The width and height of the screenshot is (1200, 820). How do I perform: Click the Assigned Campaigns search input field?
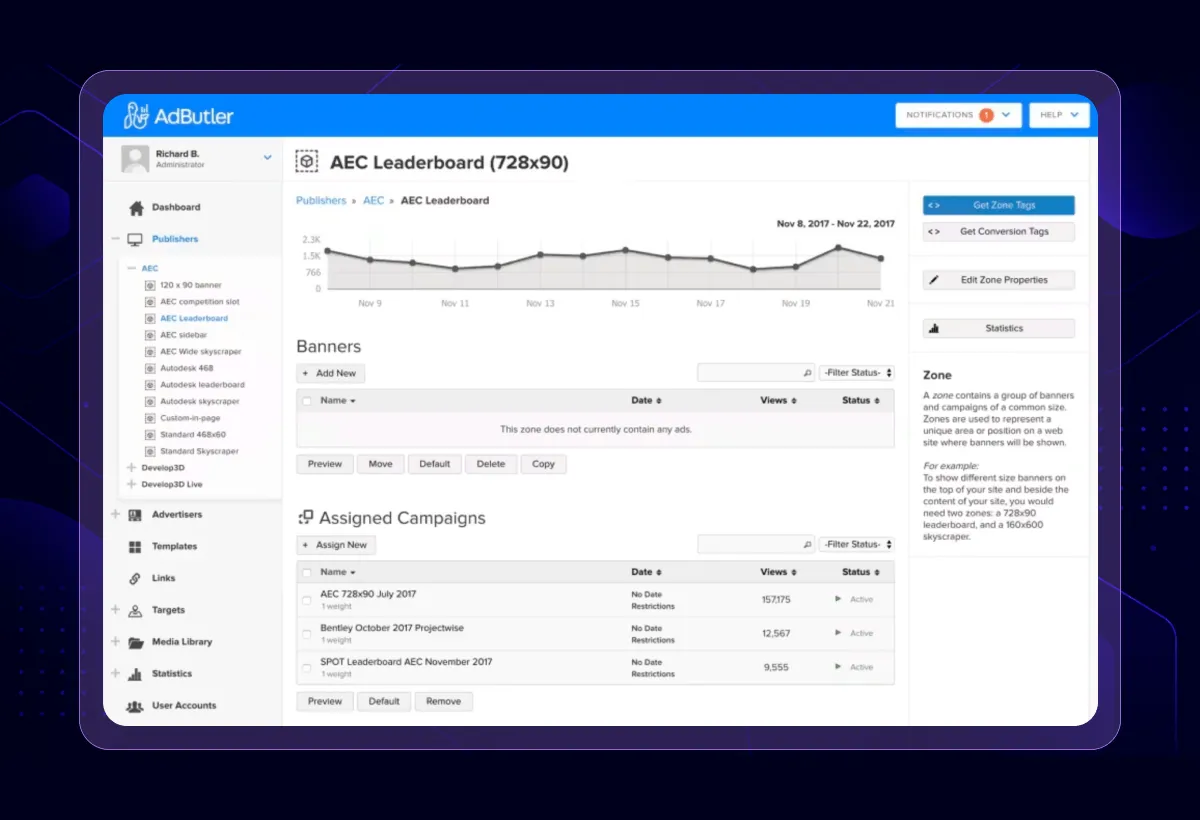[x=756, y=545]
